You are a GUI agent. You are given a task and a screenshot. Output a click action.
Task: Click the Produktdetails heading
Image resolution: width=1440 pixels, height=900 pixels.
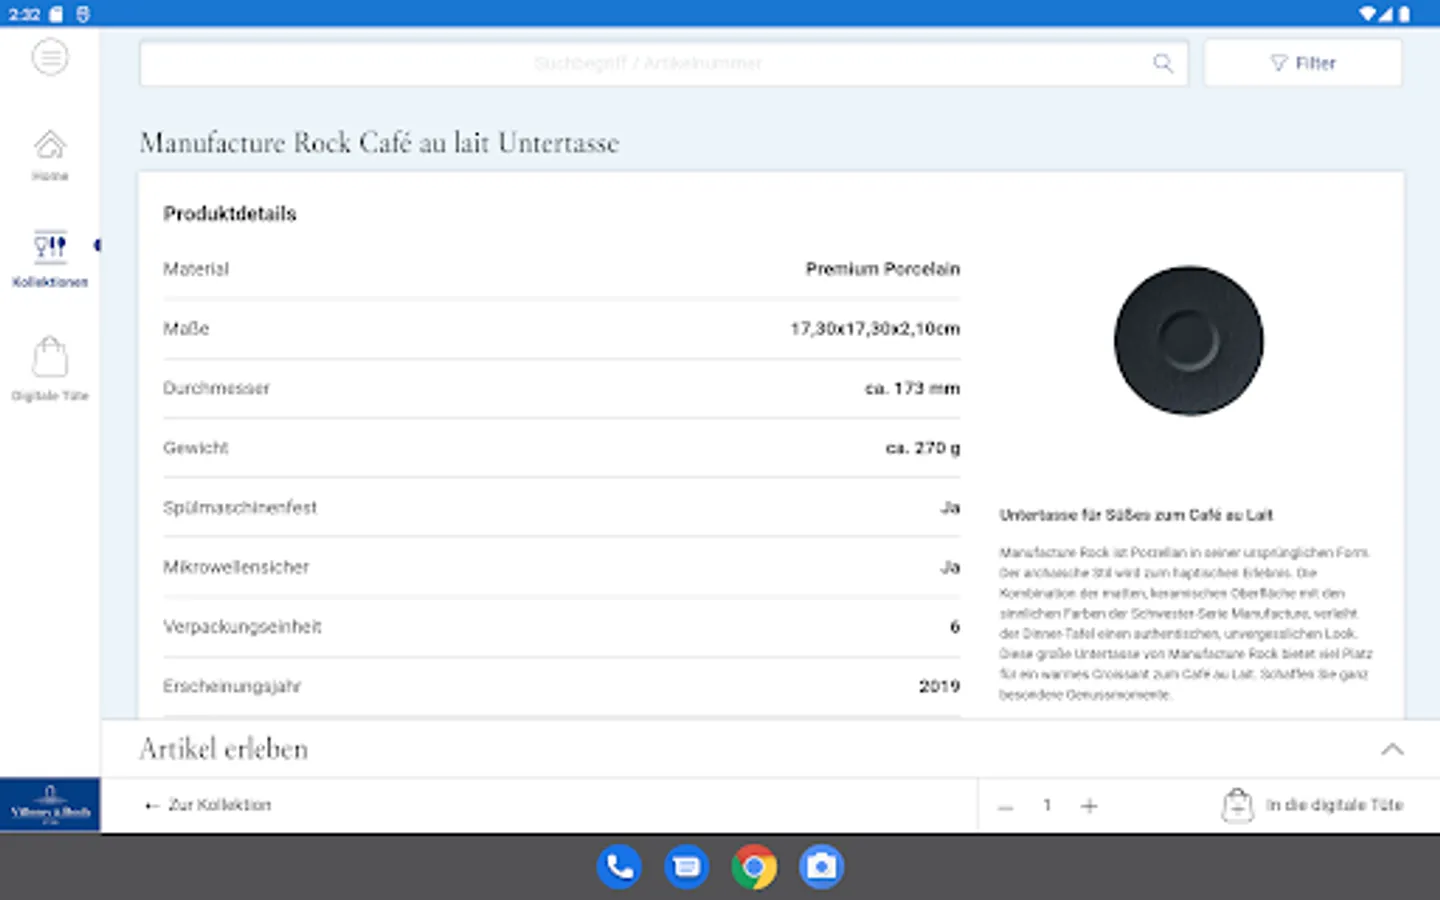pyautogui.click(x=230, y=214)
